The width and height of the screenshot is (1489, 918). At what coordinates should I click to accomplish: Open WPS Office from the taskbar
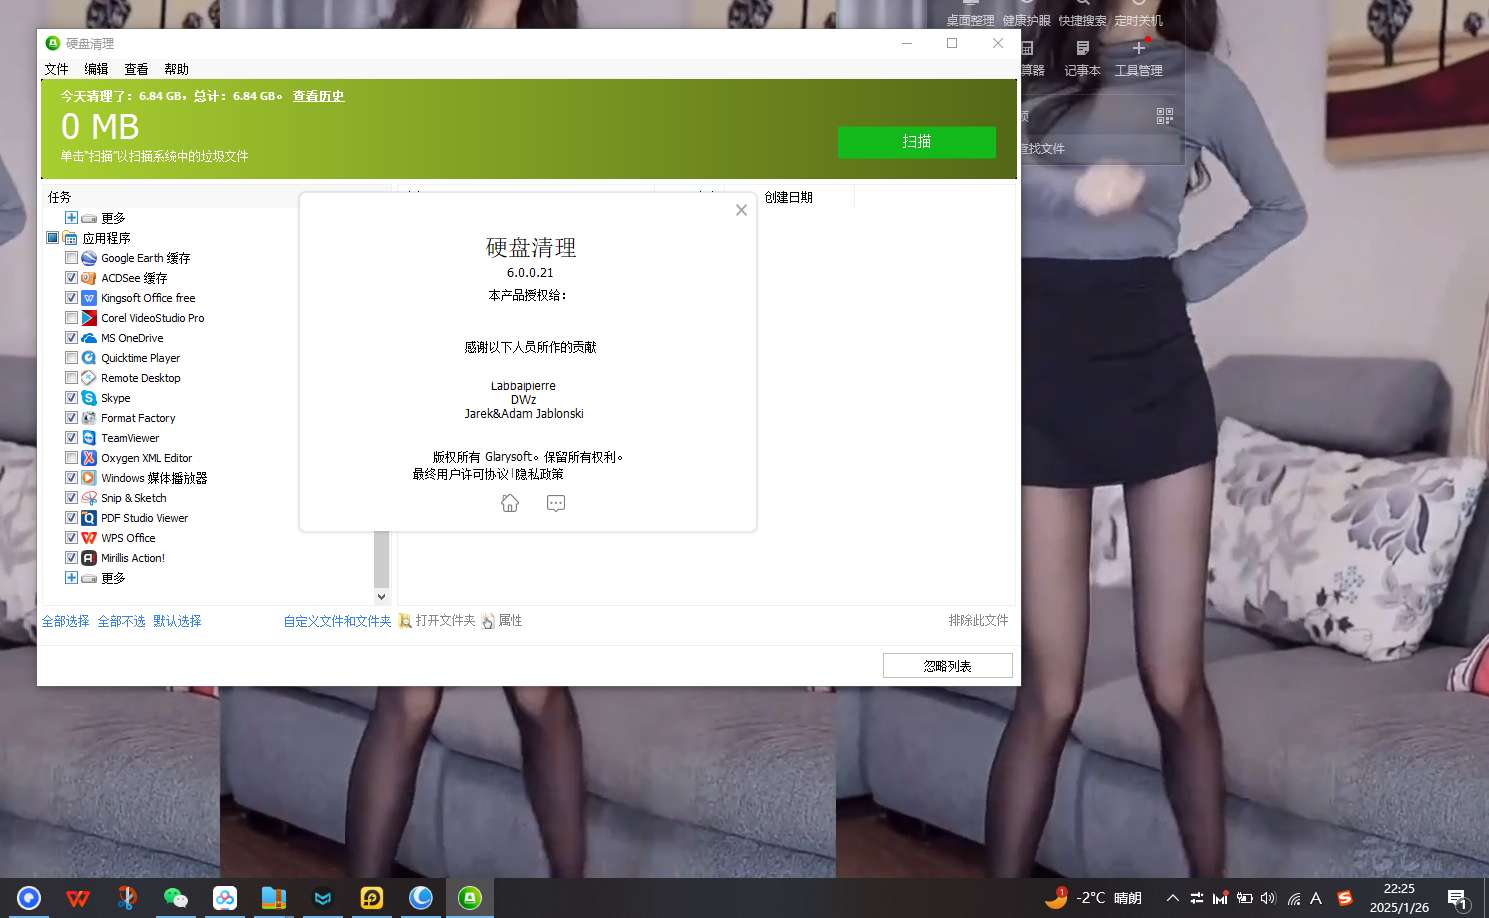click(x=78, y=898)
